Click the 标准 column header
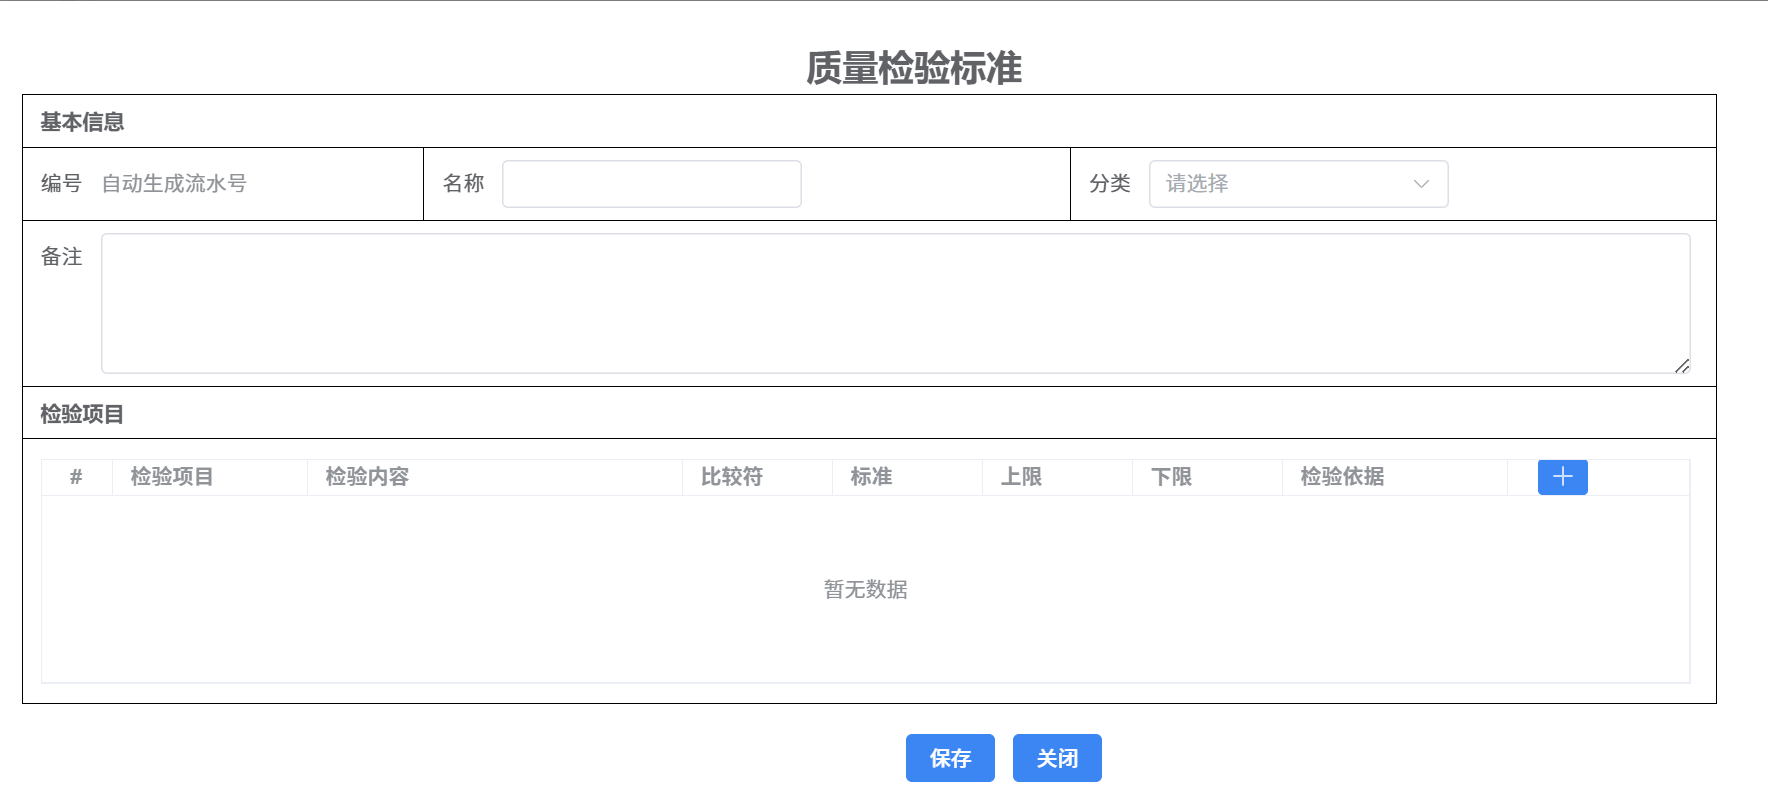 click(871, 477)
